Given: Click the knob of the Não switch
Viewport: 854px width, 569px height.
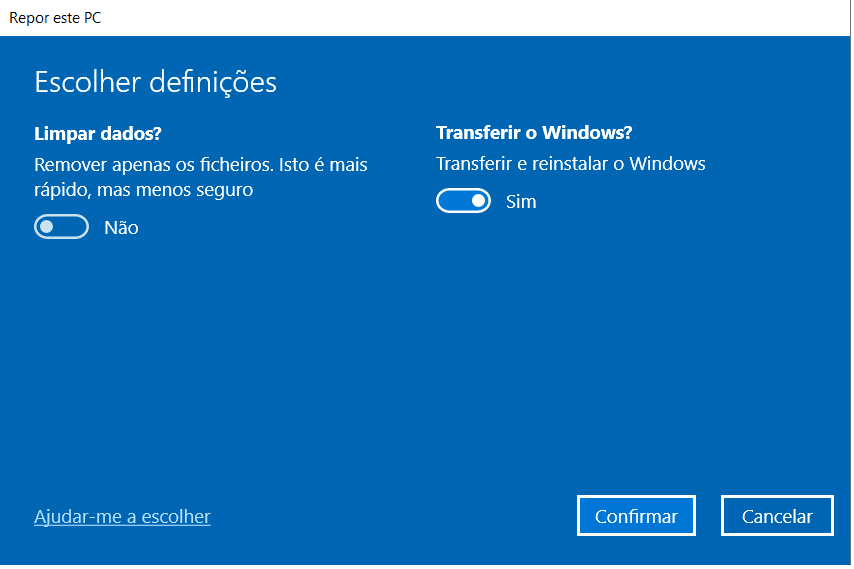Looking at the screenshot, I should (x=47, y=227).
